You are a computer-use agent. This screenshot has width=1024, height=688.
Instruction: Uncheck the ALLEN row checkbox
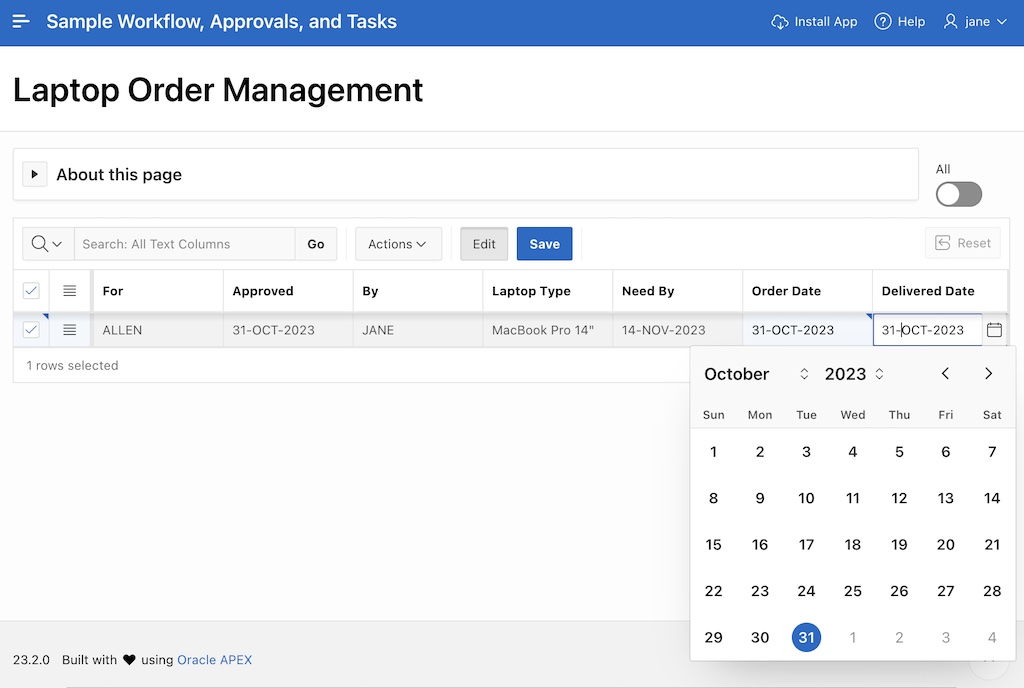[x=31, y=329]
